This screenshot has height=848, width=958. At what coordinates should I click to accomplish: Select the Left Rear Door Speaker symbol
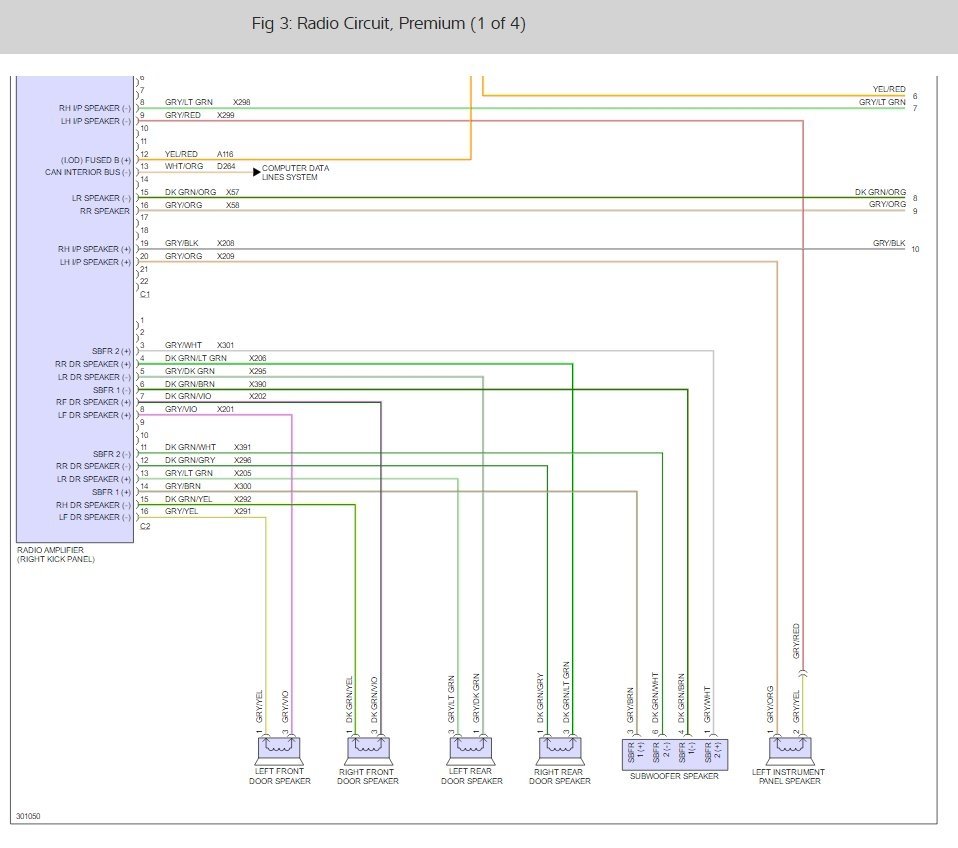tap(470, 750)
